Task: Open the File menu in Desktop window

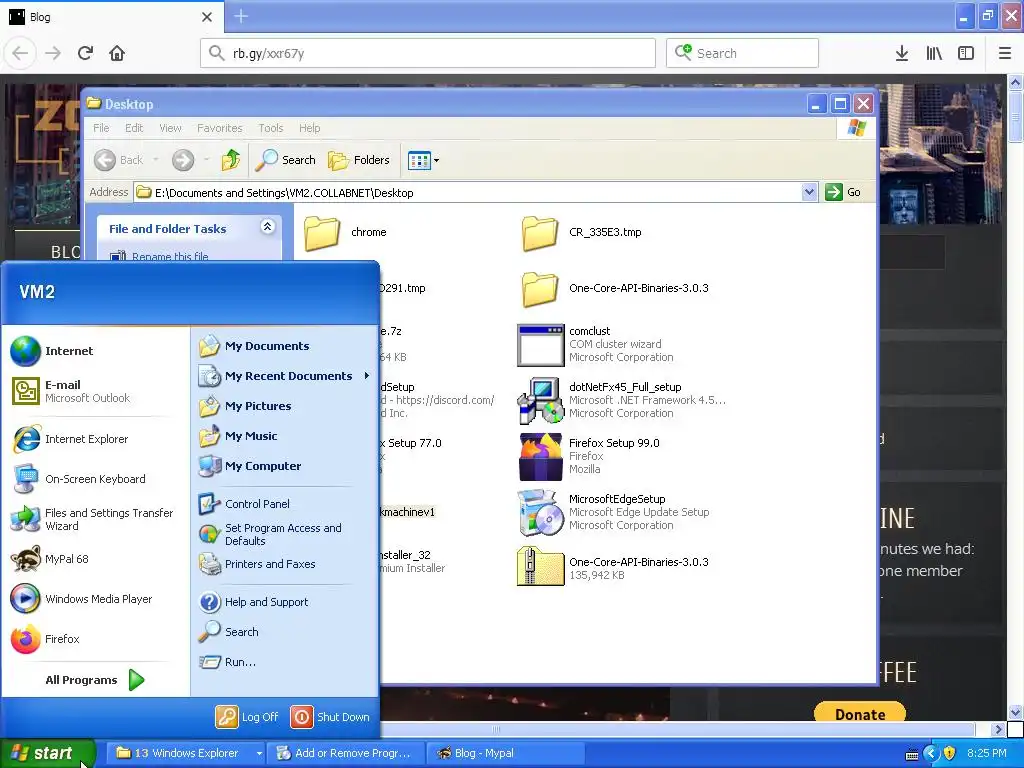Action: pos(101,128)
